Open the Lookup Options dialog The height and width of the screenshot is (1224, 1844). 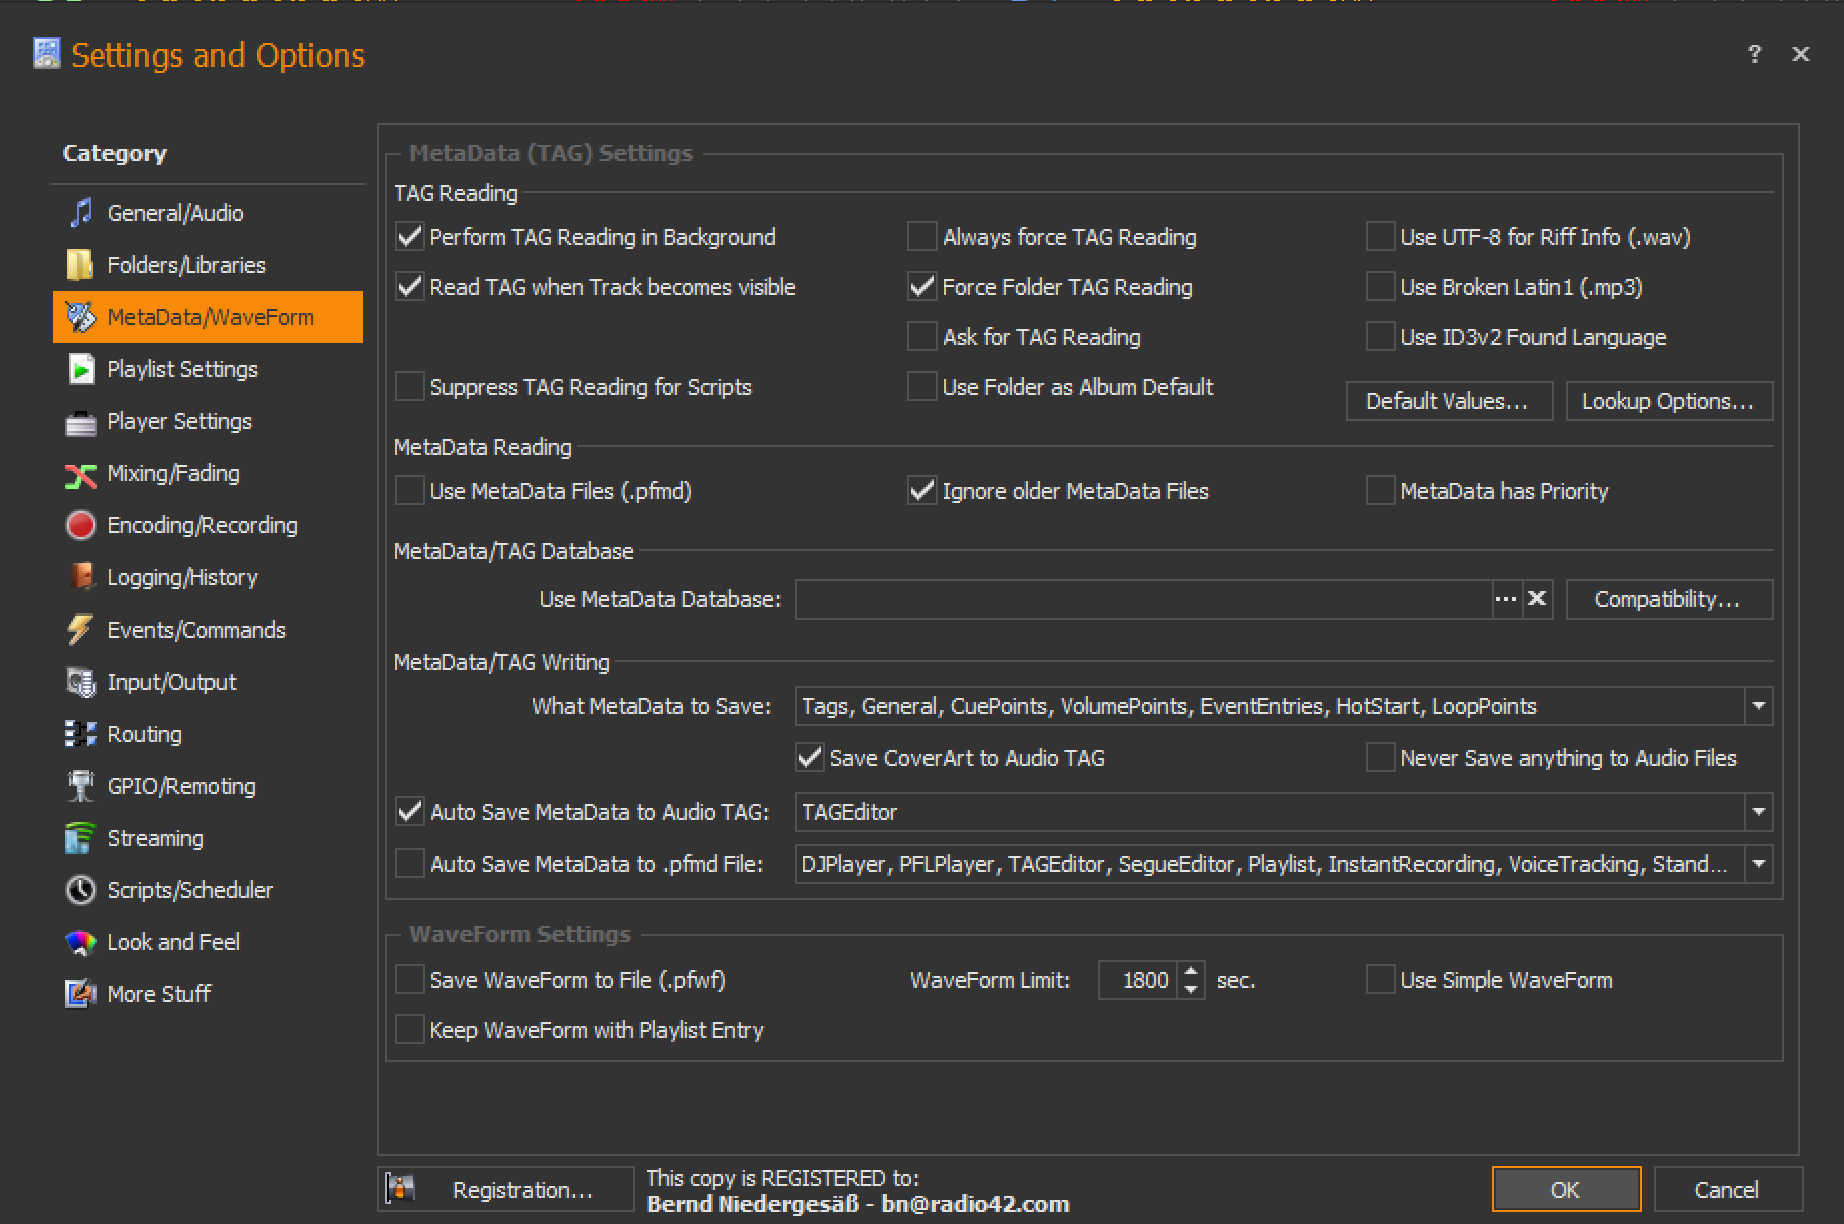coord(1668,401)
